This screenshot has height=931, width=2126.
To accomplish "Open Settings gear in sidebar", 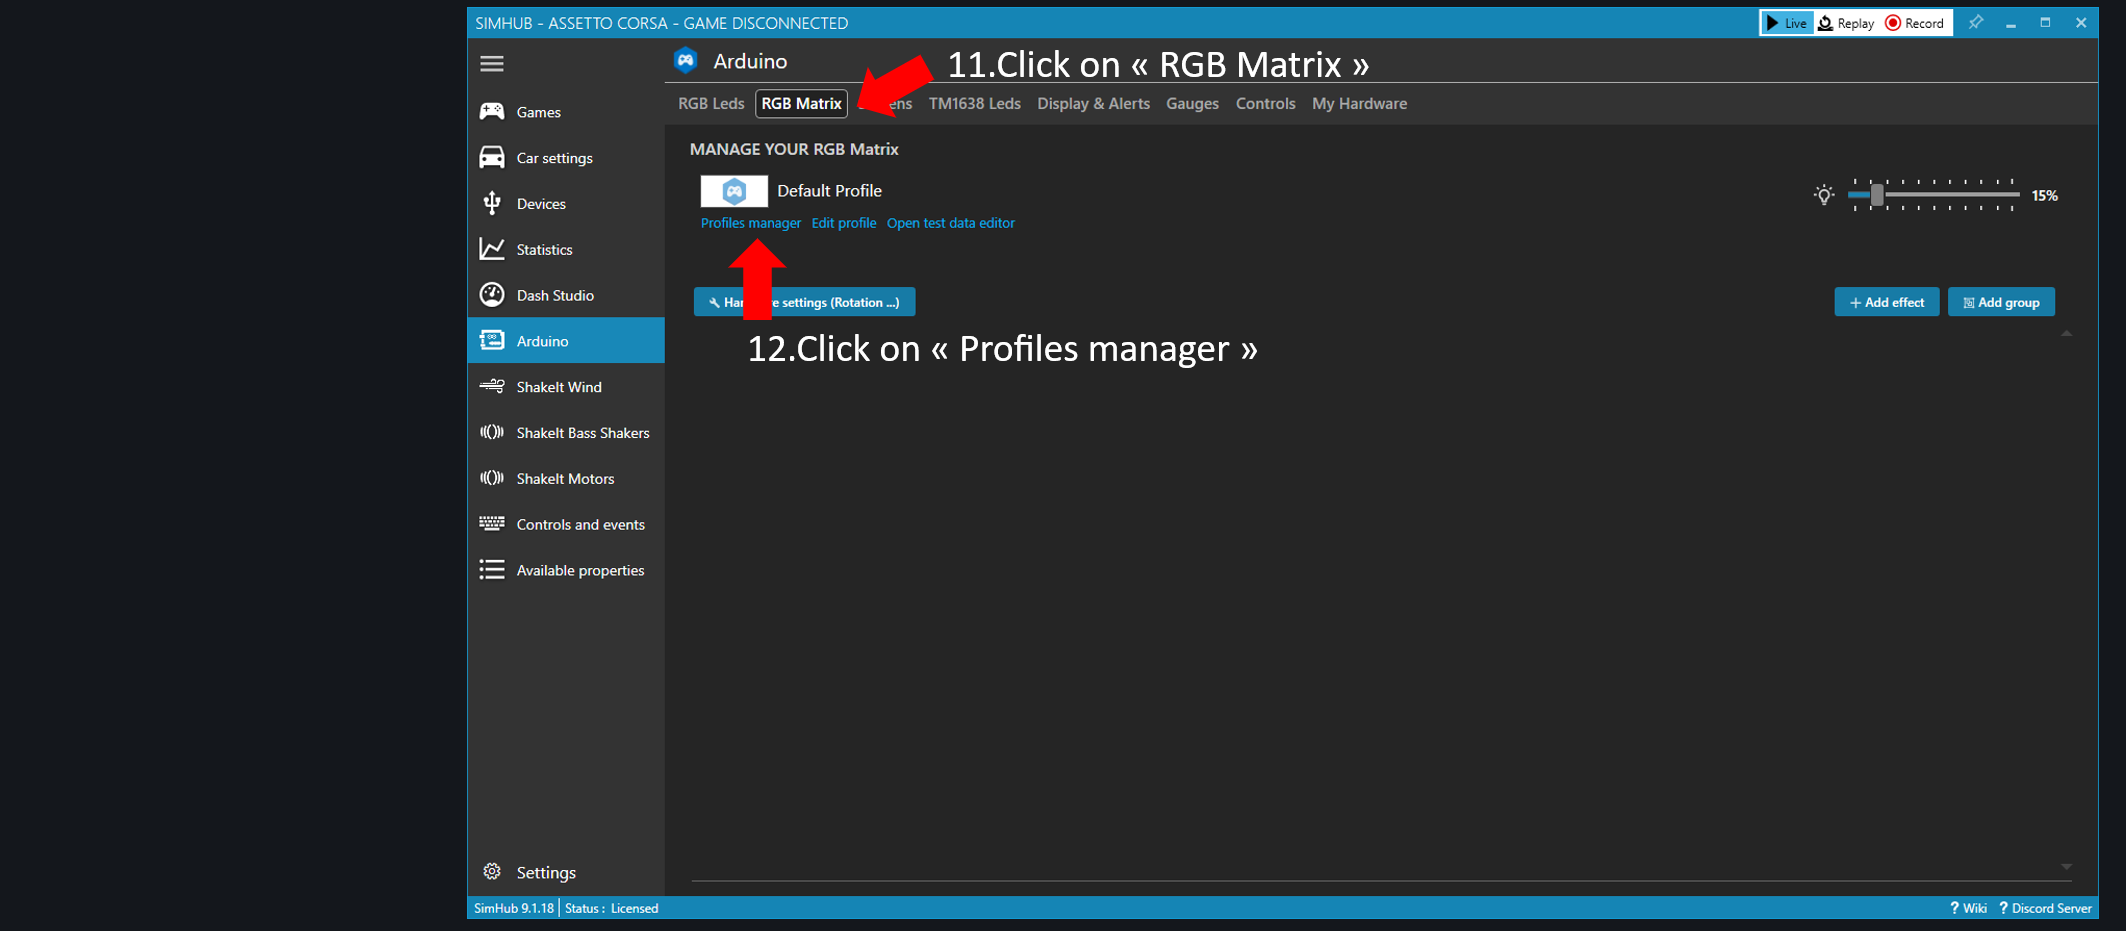I will 492,872.
